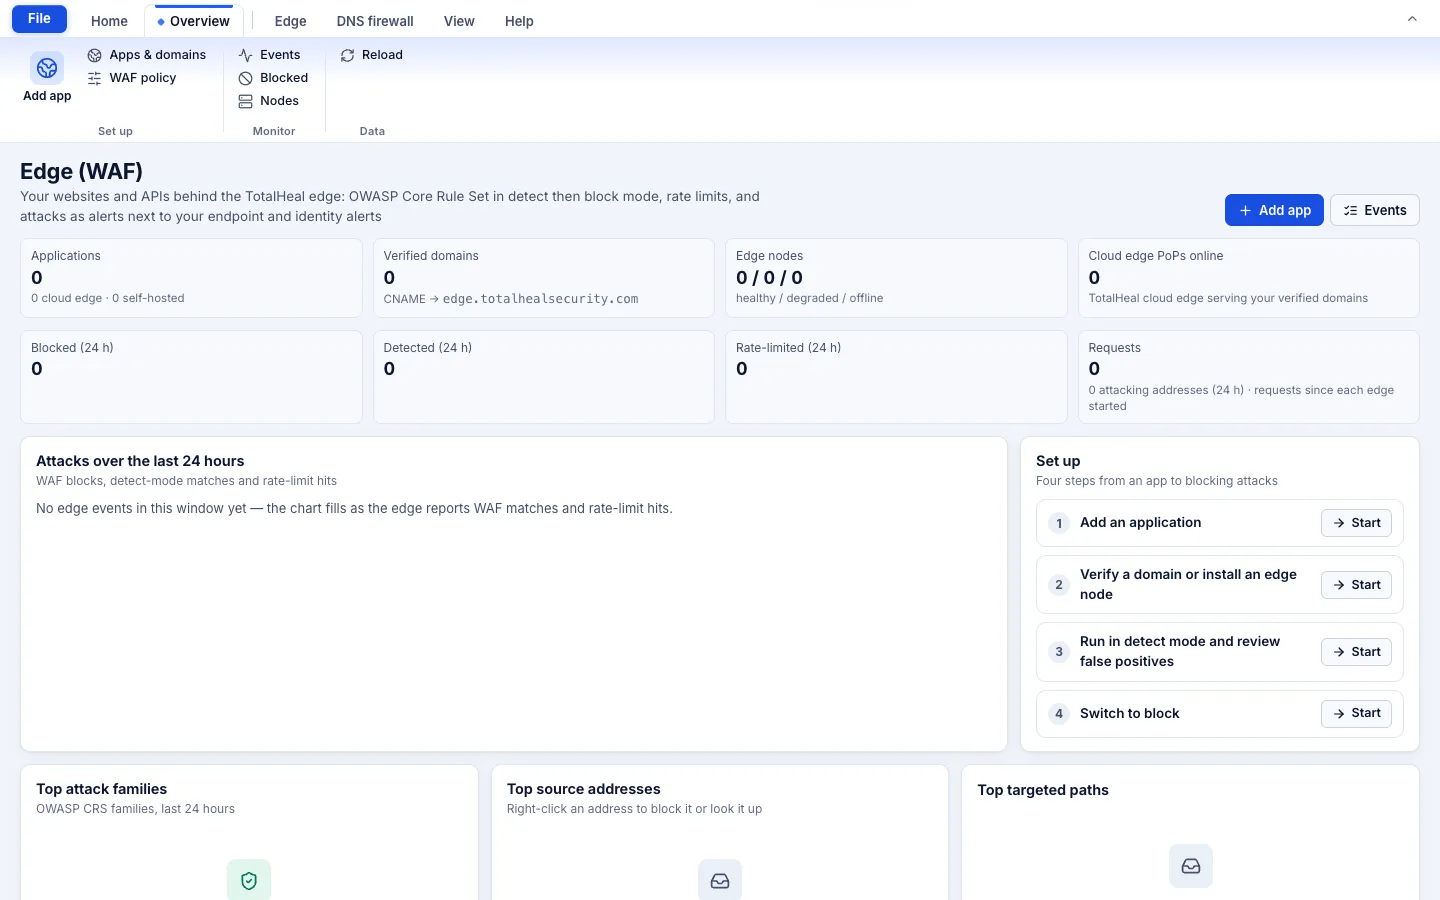Click step number 1 badge in Set up
This screenshot has width=1440, height=900.
[x=1059, y=523]
